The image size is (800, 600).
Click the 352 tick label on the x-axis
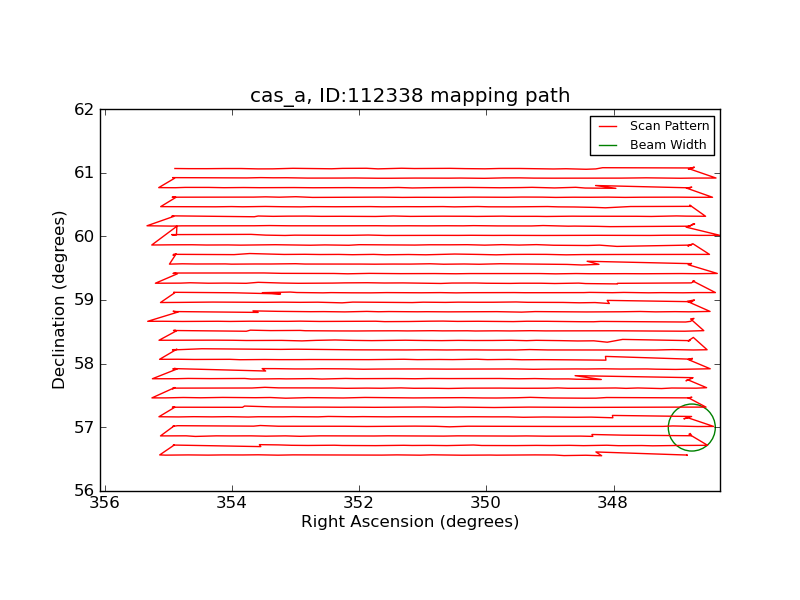pyautogui.click(x=359, y=503)
